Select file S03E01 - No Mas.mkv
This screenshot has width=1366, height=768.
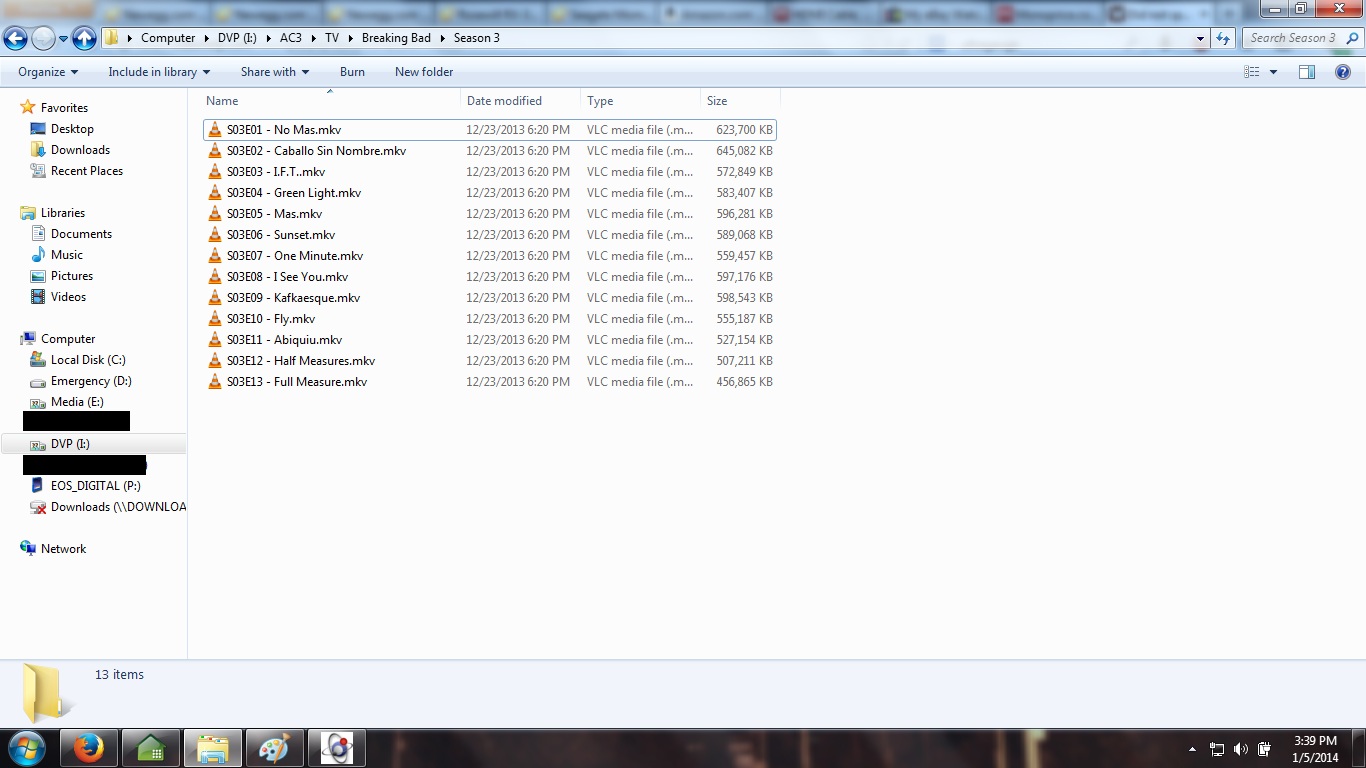point(489,130)
